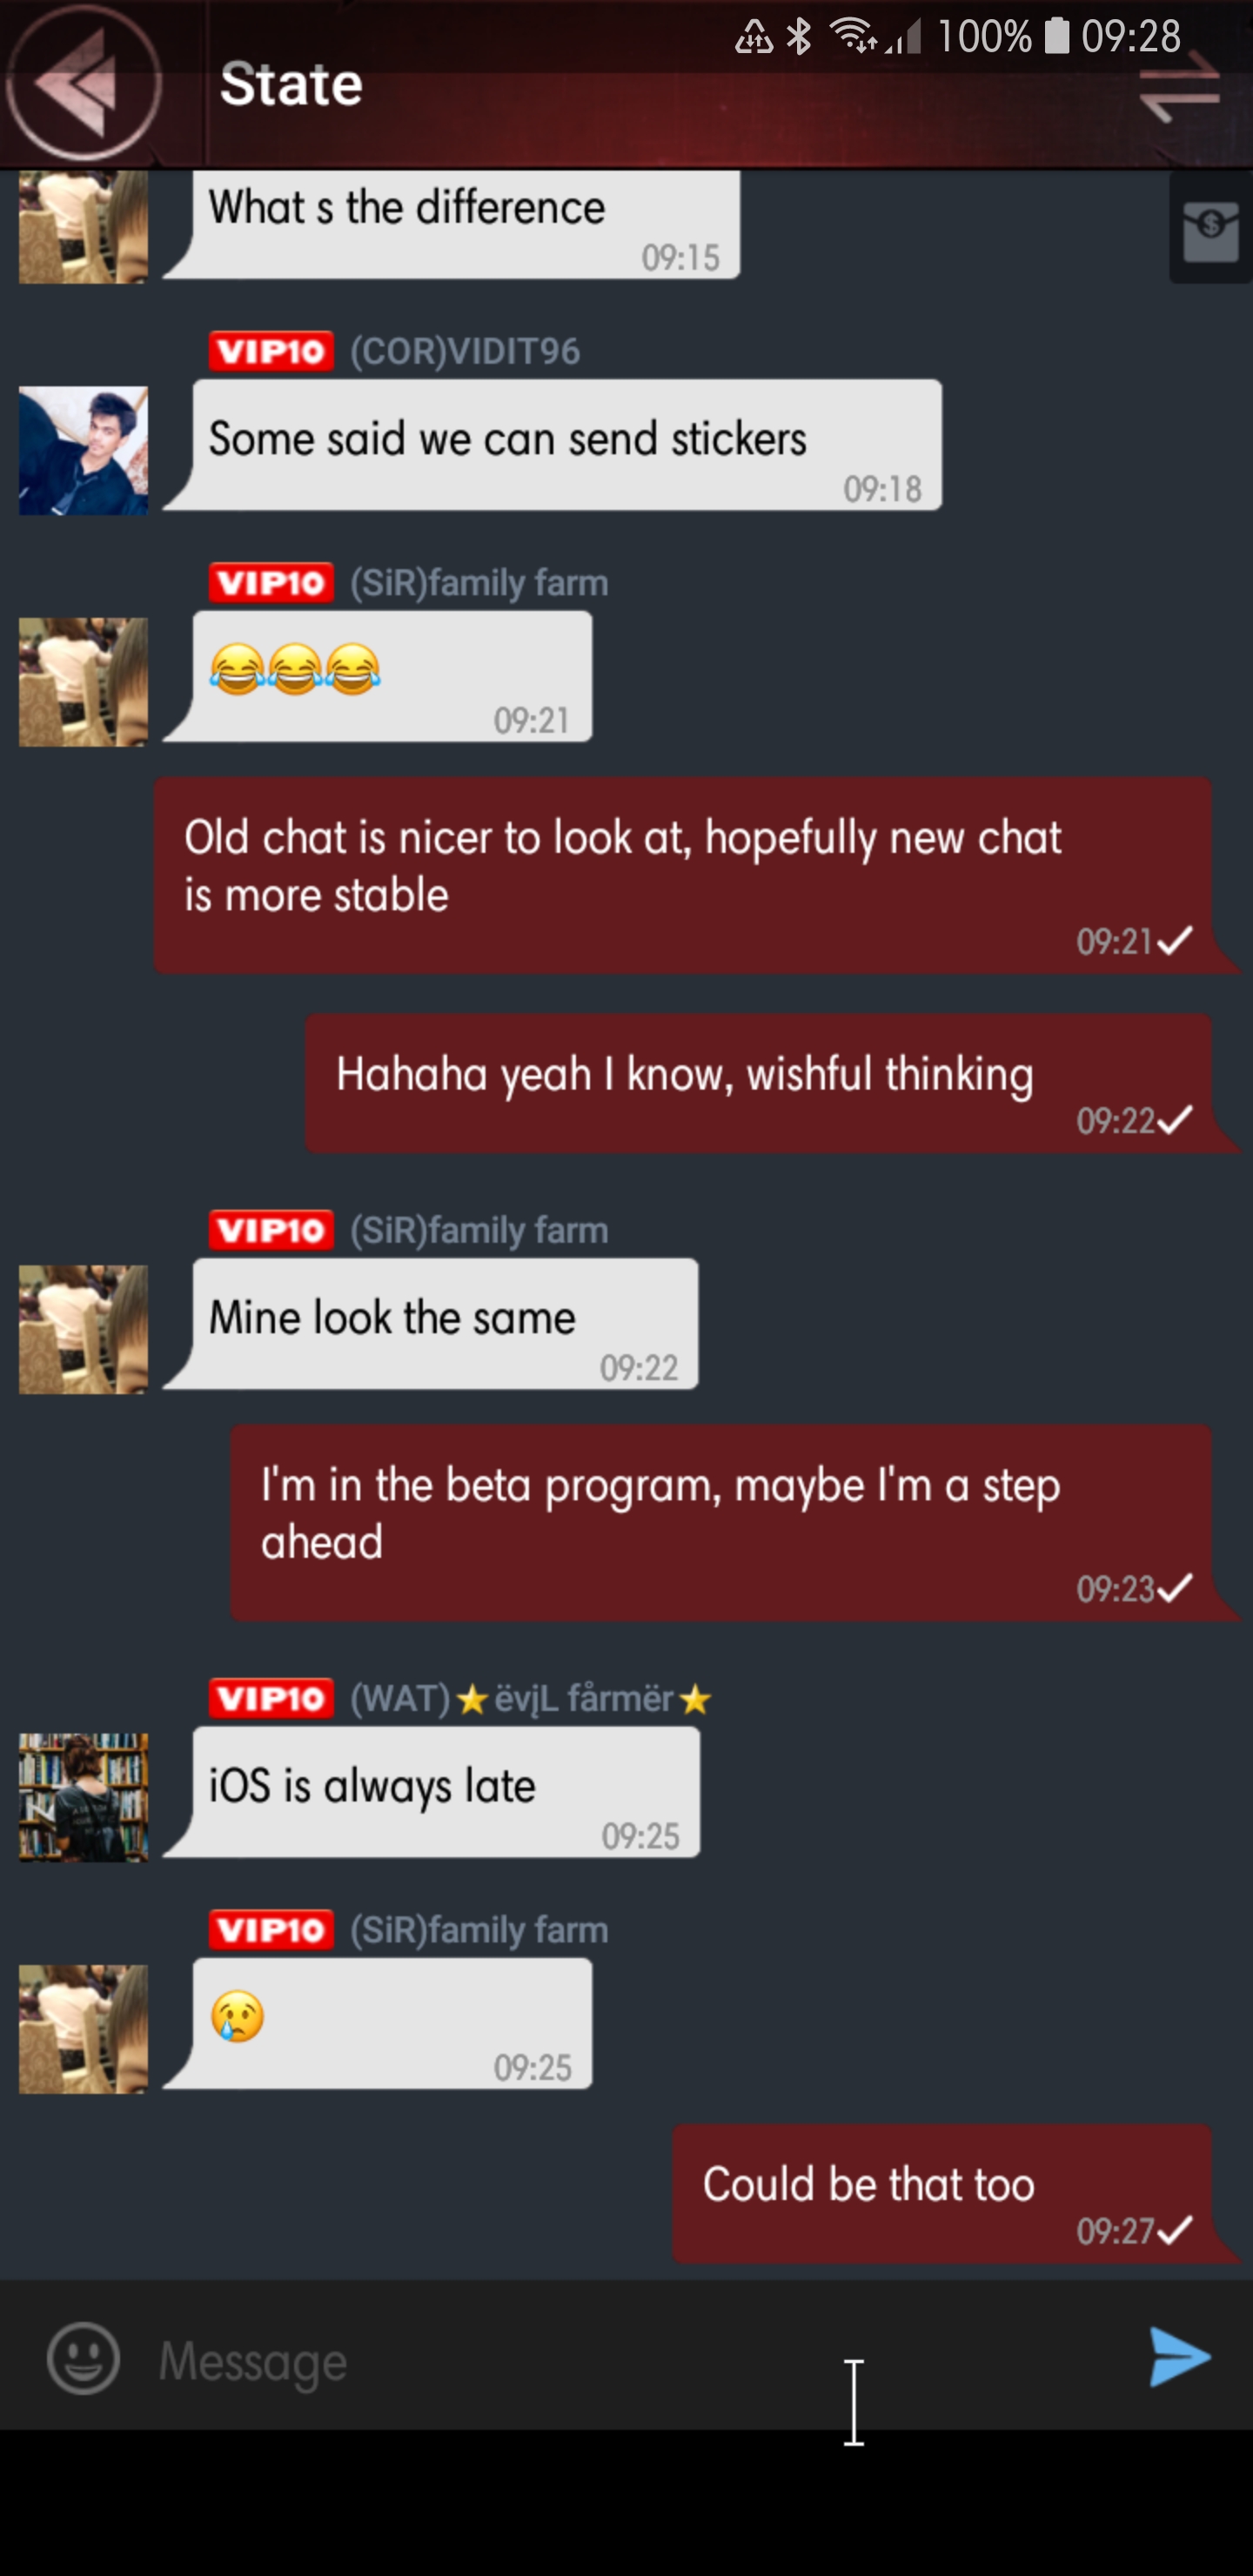Viewport: 1253px width, 2576px height.
Task: Open (COR)VIDIT96 profile avatar
Action: (83, 450)
